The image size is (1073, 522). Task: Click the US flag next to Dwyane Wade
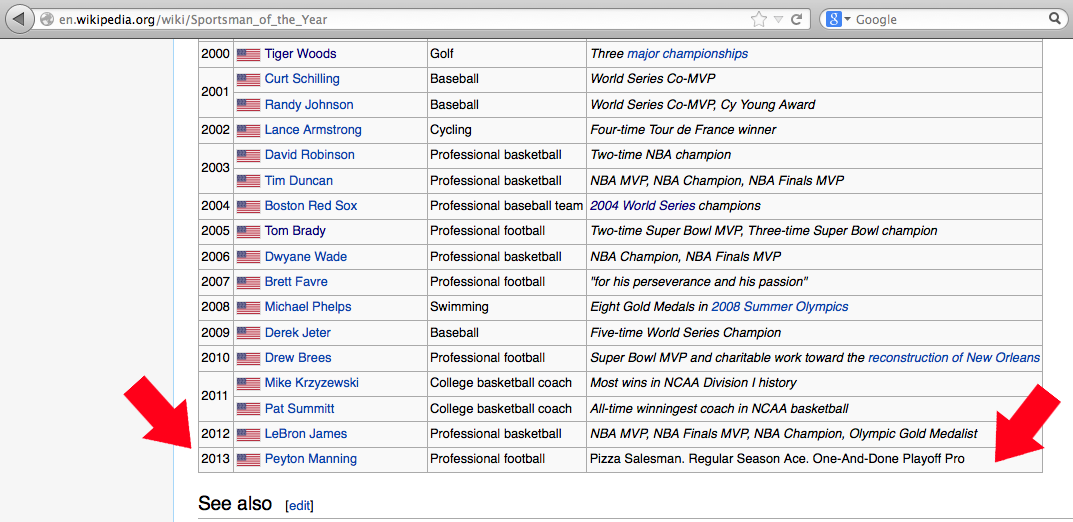248,257
